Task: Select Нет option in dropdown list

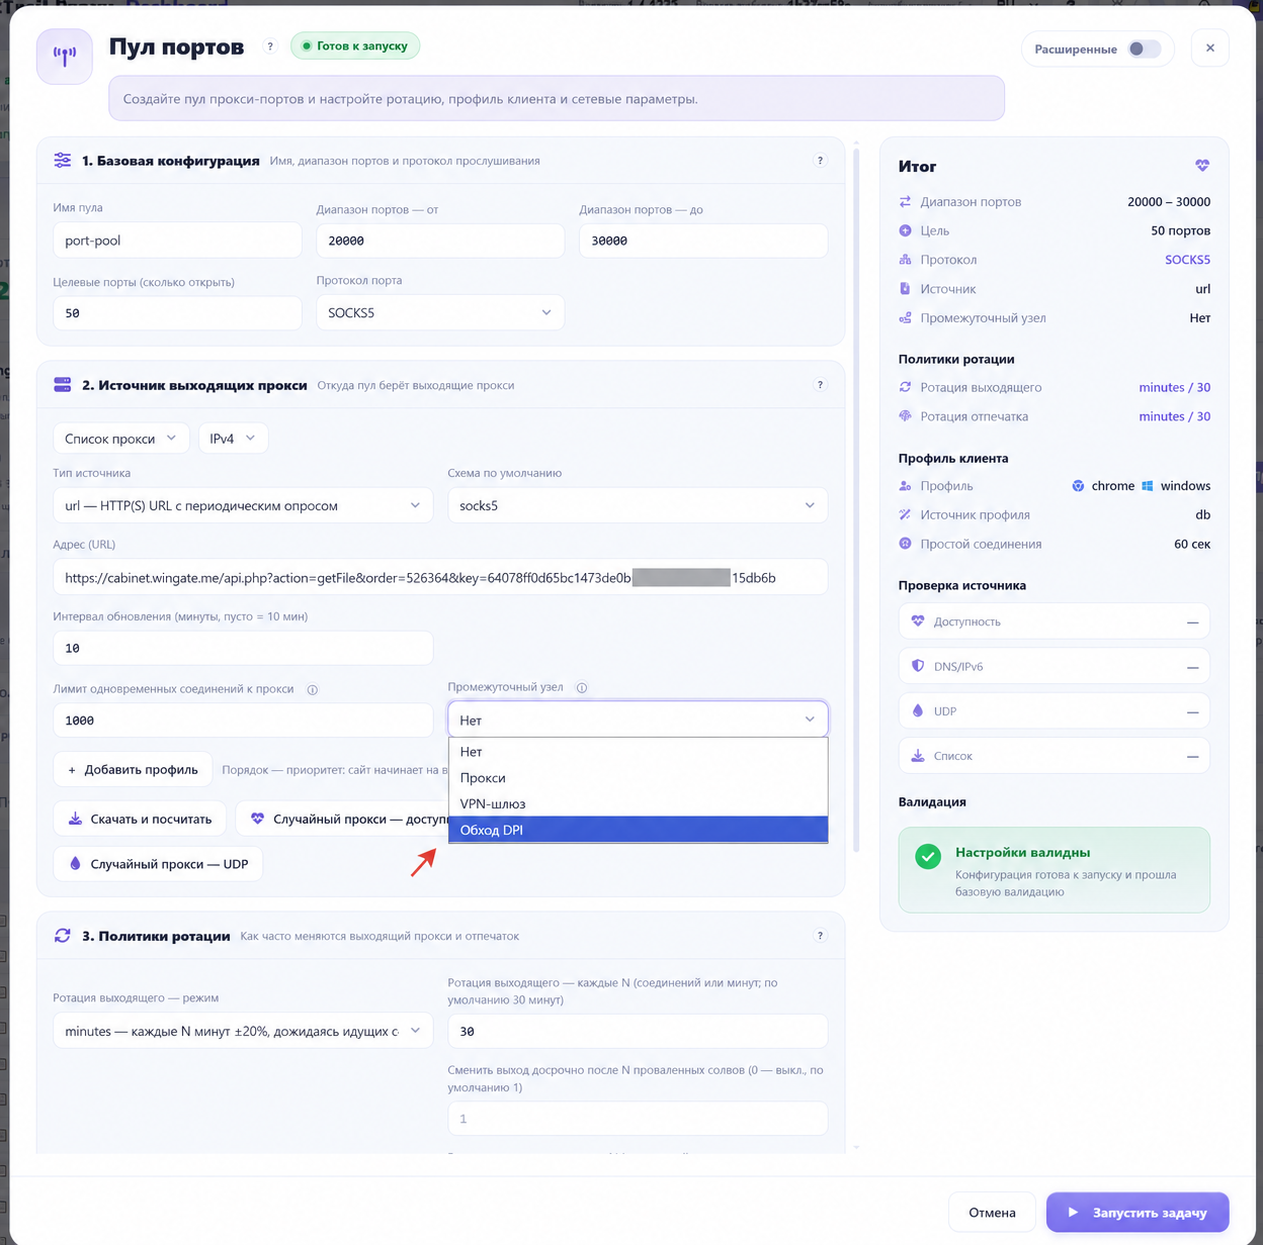Action: click(638, 752)
